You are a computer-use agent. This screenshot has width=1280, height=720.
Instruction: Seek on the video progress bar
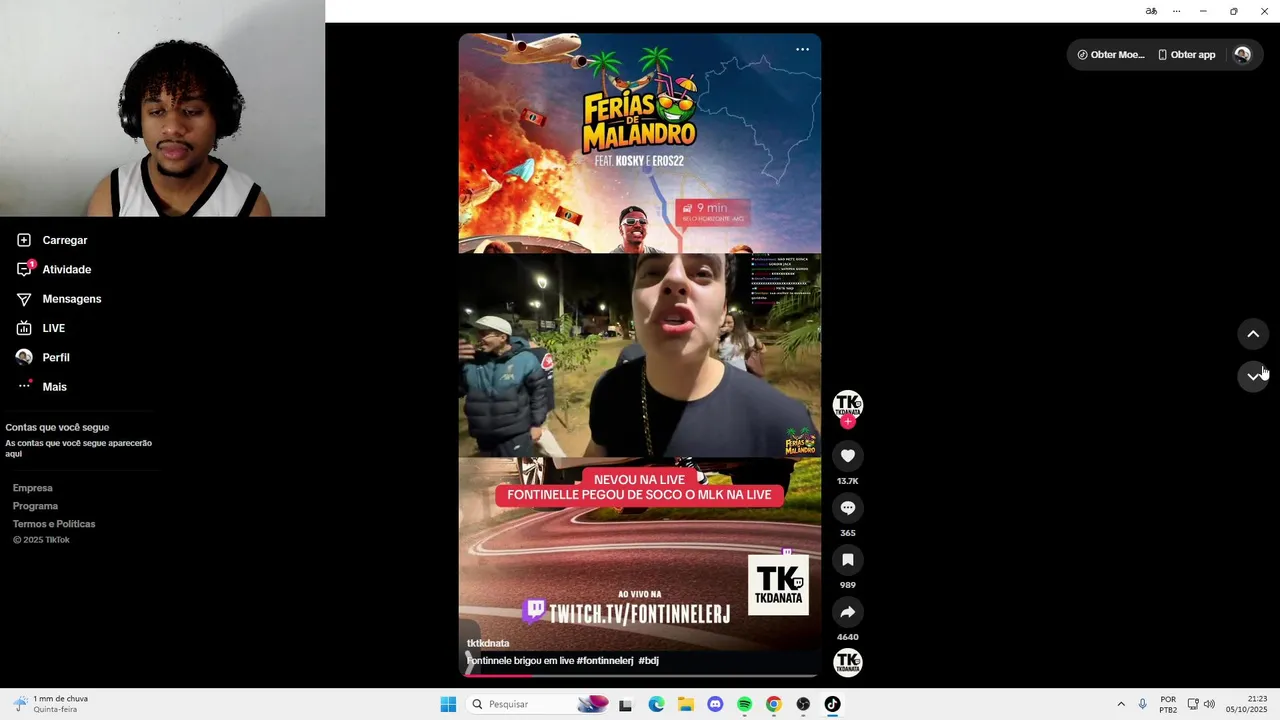pos(640,675)
